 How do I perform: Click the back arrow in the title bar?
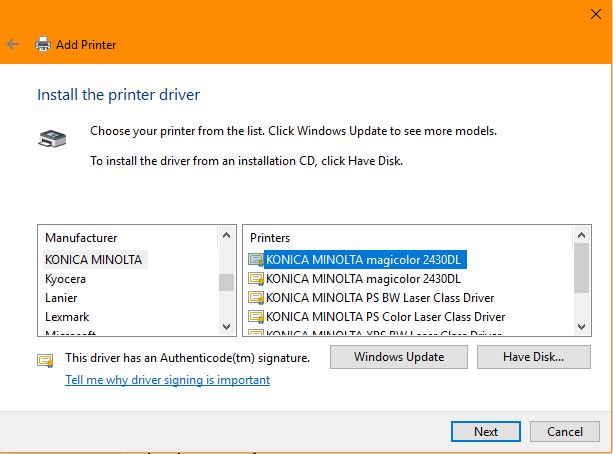coord(13,44)
